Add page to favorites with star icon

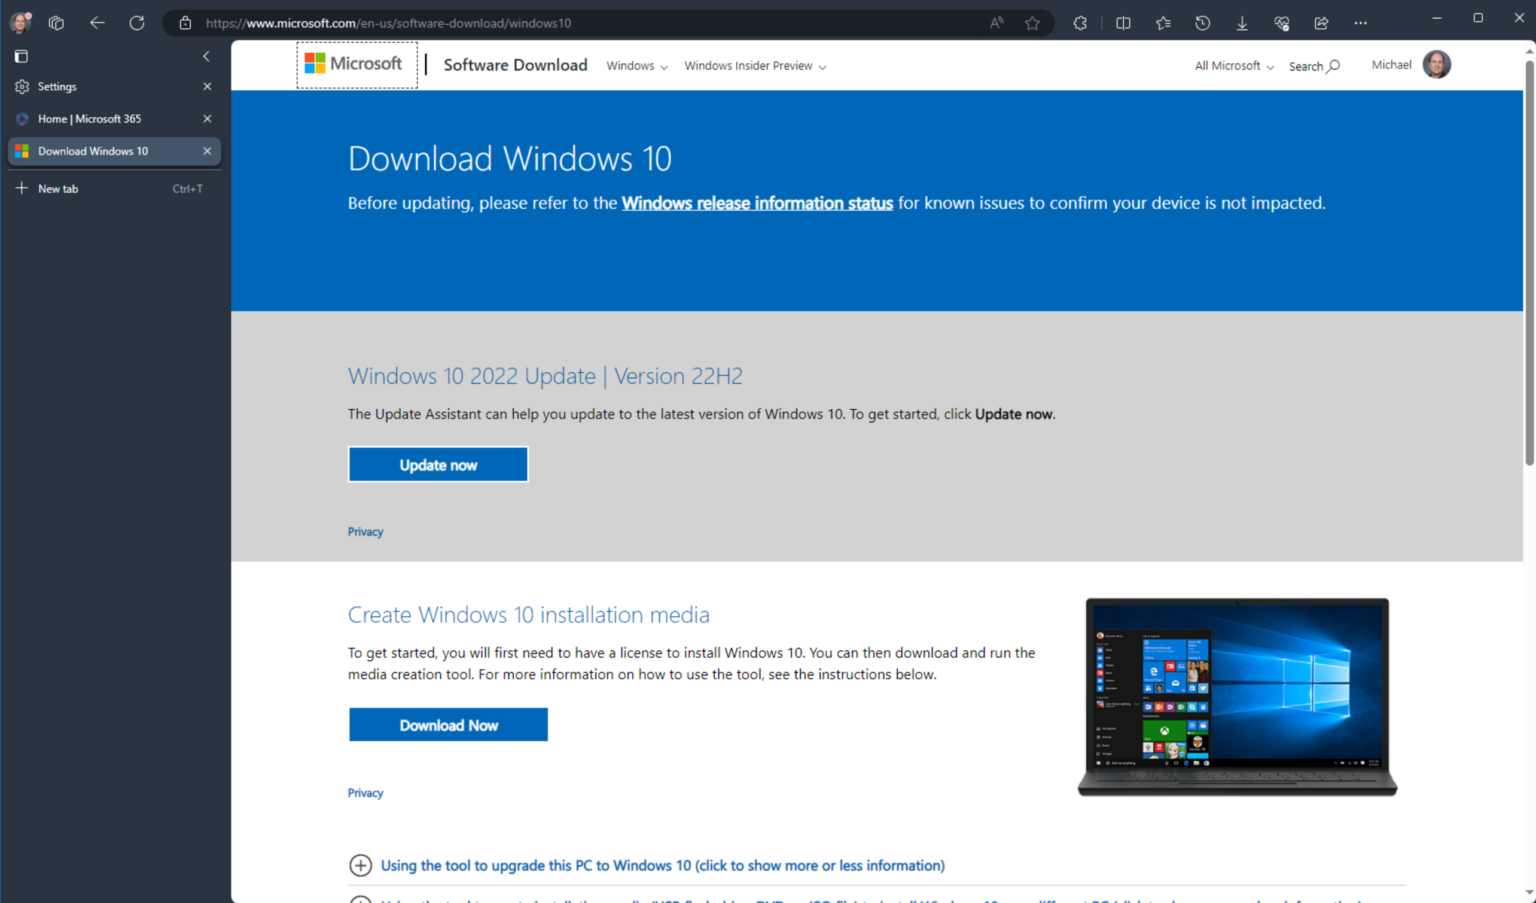1032,22
